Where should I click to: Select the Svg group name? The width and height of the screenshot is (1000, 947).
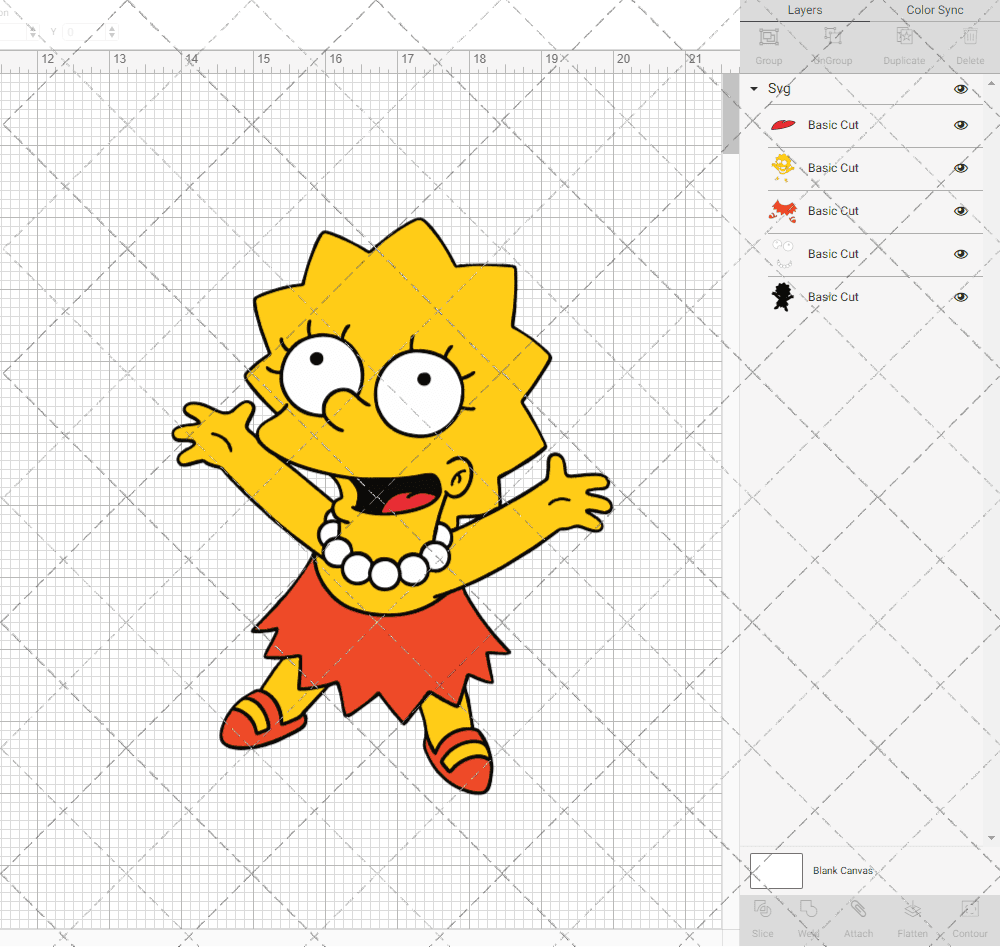pyautogui.click(x=779, y=89)
